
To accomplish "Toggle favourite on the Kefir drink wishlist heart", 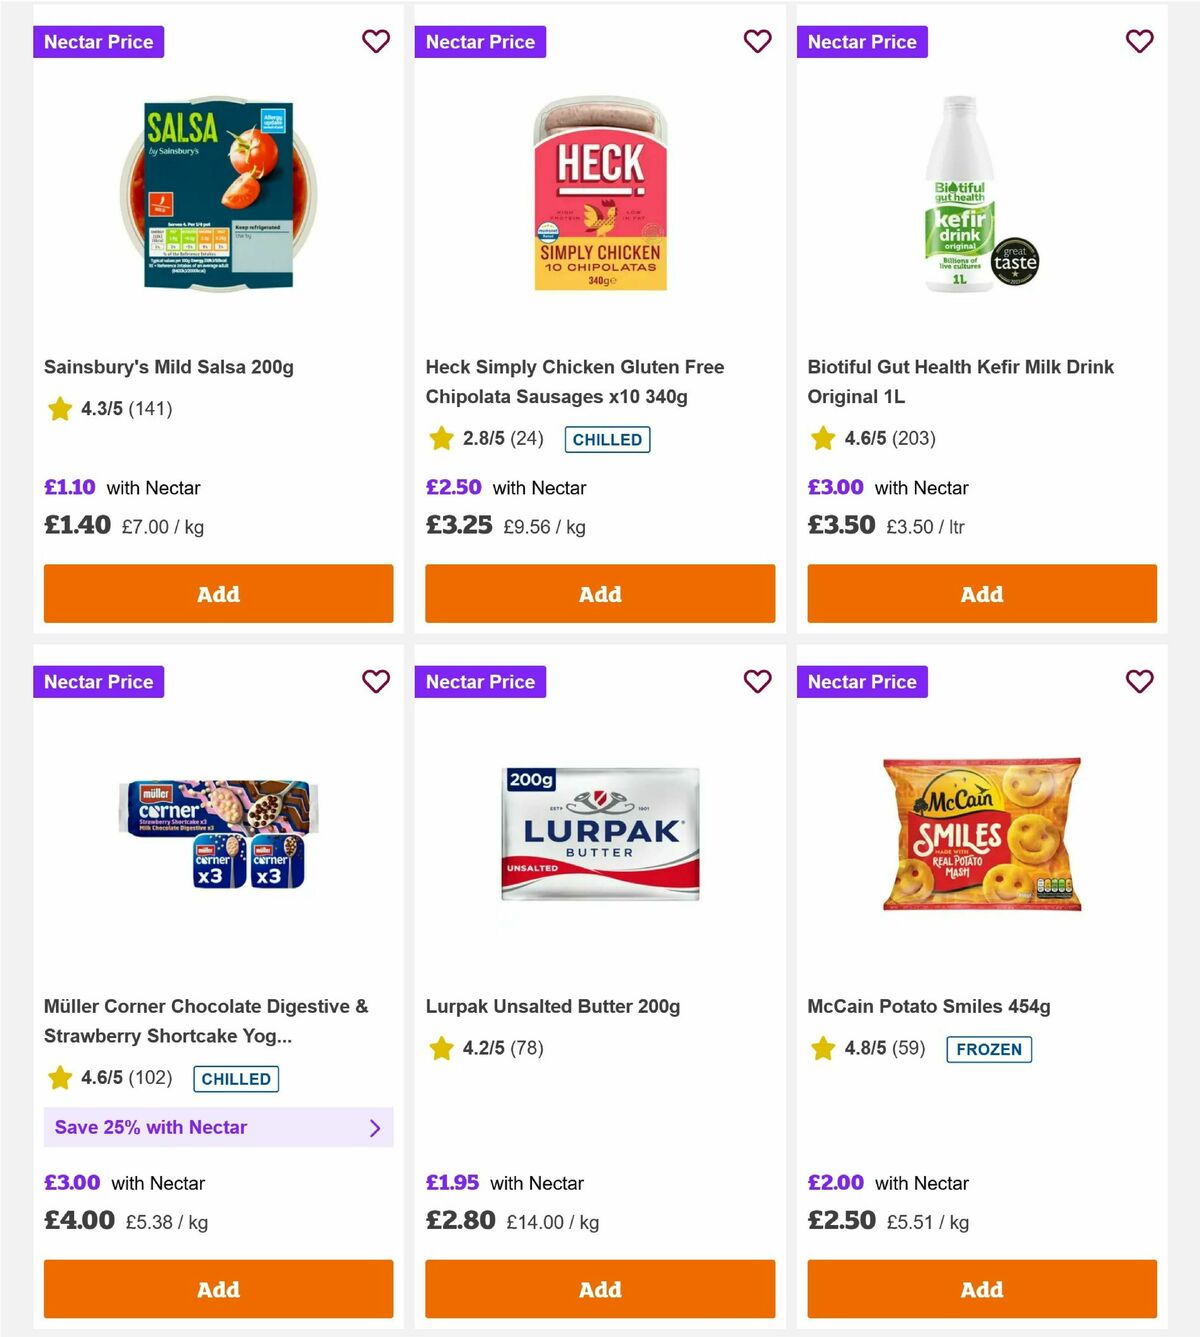I will pyautogui.click(x=1139, y=41).
